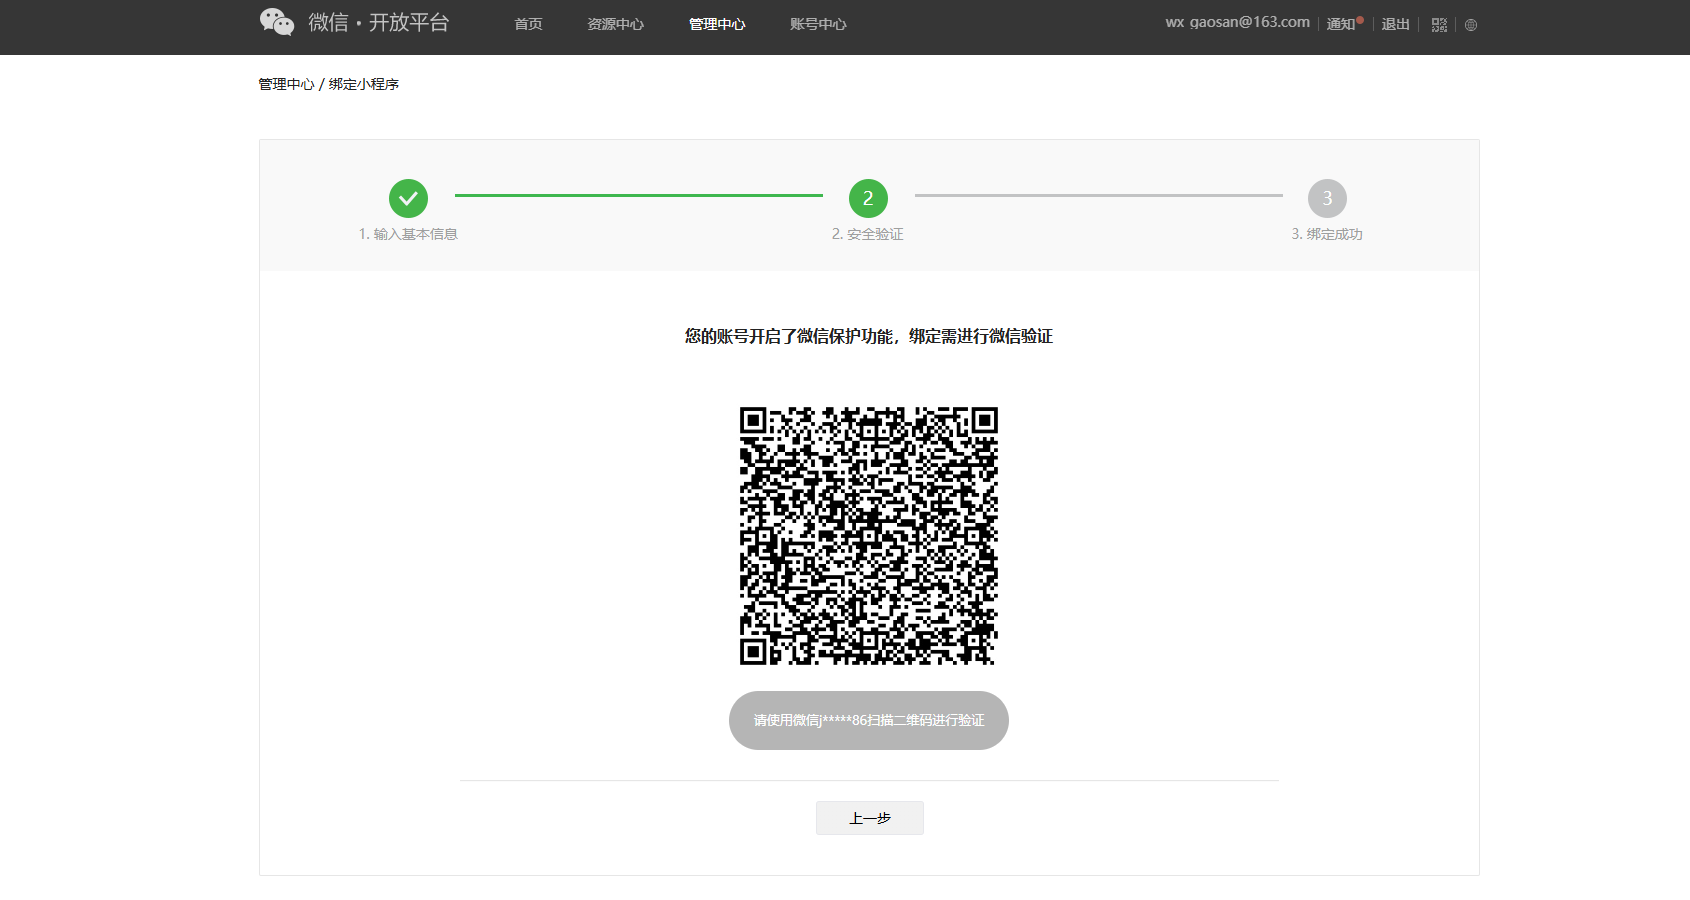
Task: Click the WeChat logo in the header
Action: coord(277,22)
